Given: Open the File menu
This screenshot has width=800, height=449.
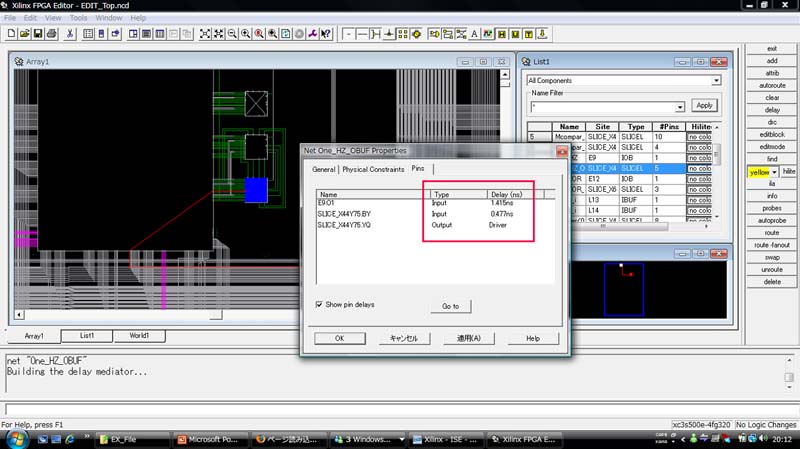Looking at the screenshot, I should [x=10, y=18].
